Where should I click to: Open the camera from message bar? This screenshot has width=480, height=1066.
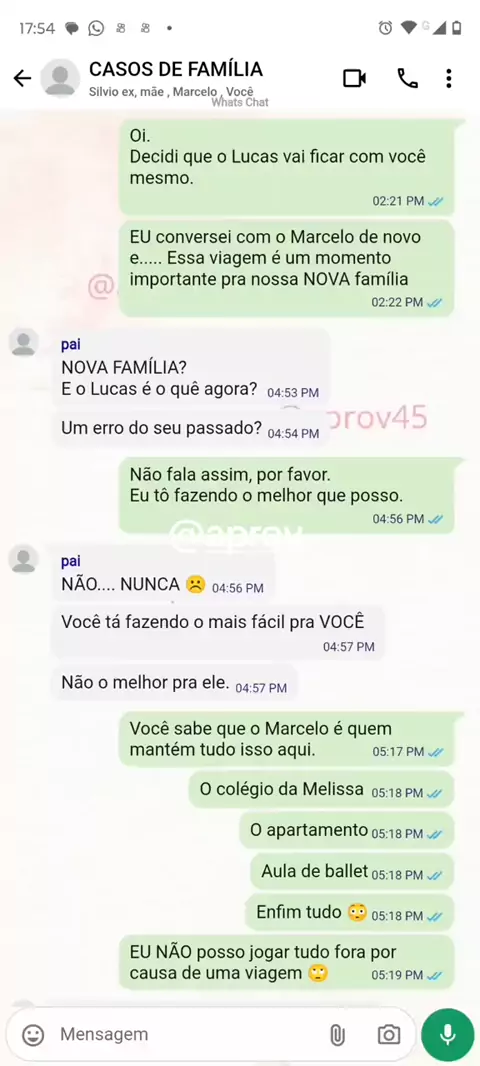click(389, 1035)
